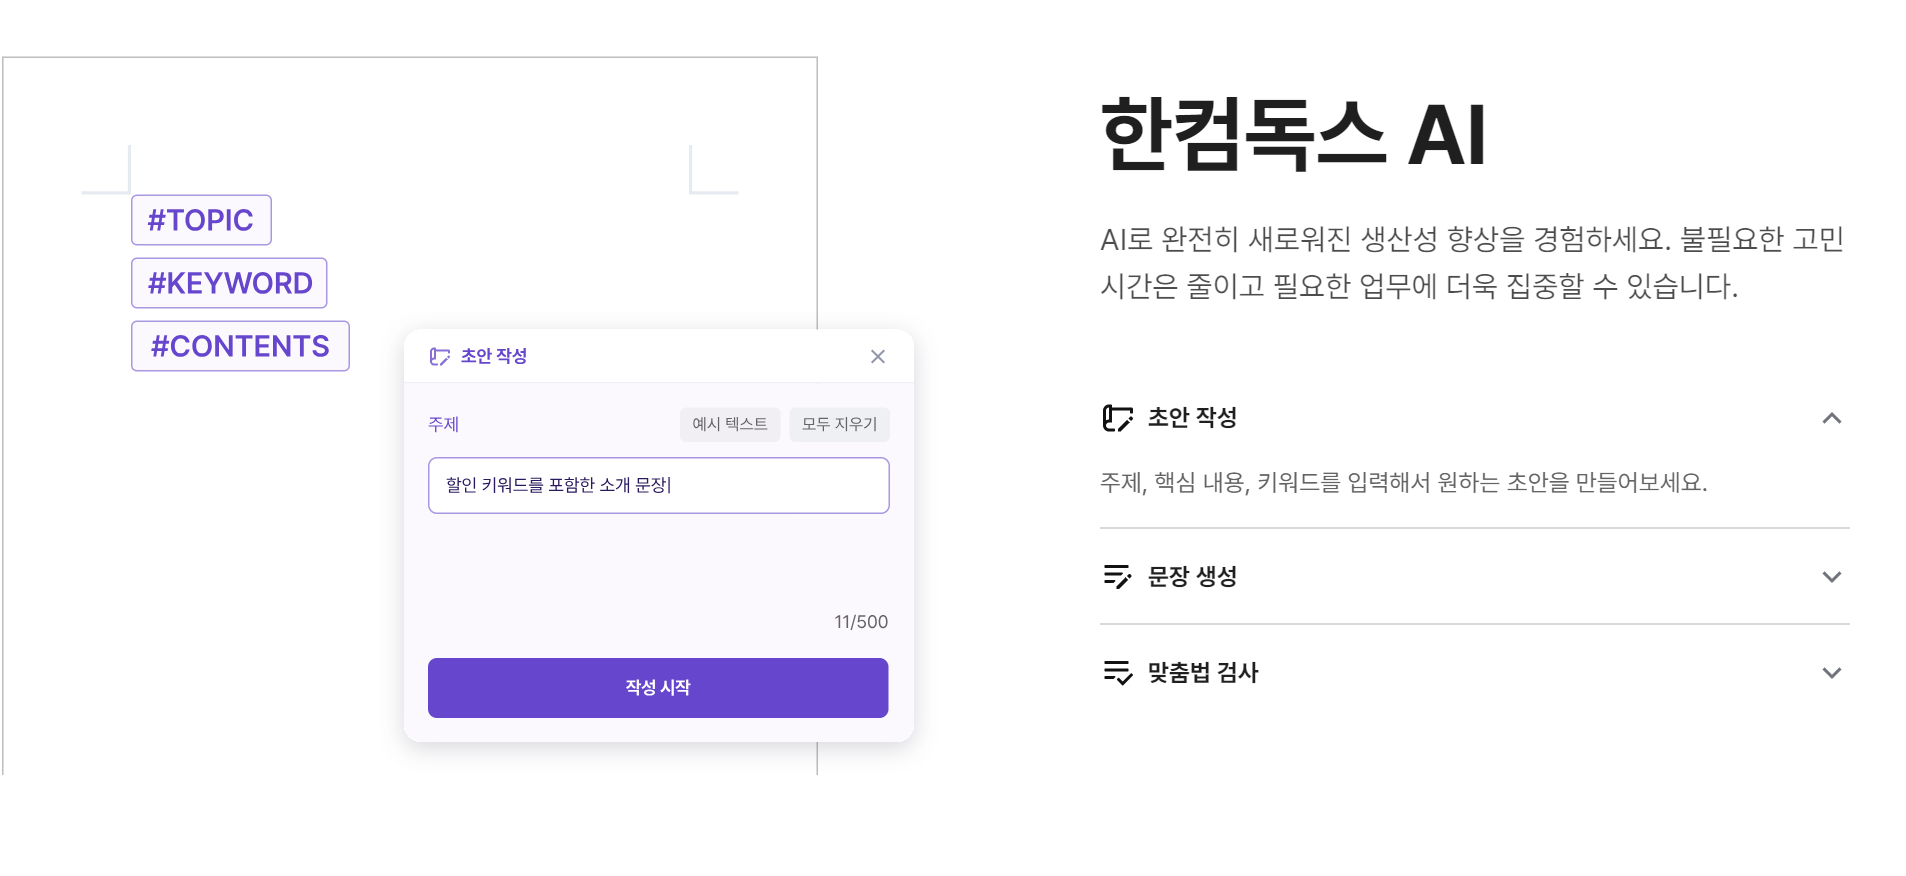Close the 초안 작성 dialog
This screenshot has height=876, width=1906.
[878, 356]
